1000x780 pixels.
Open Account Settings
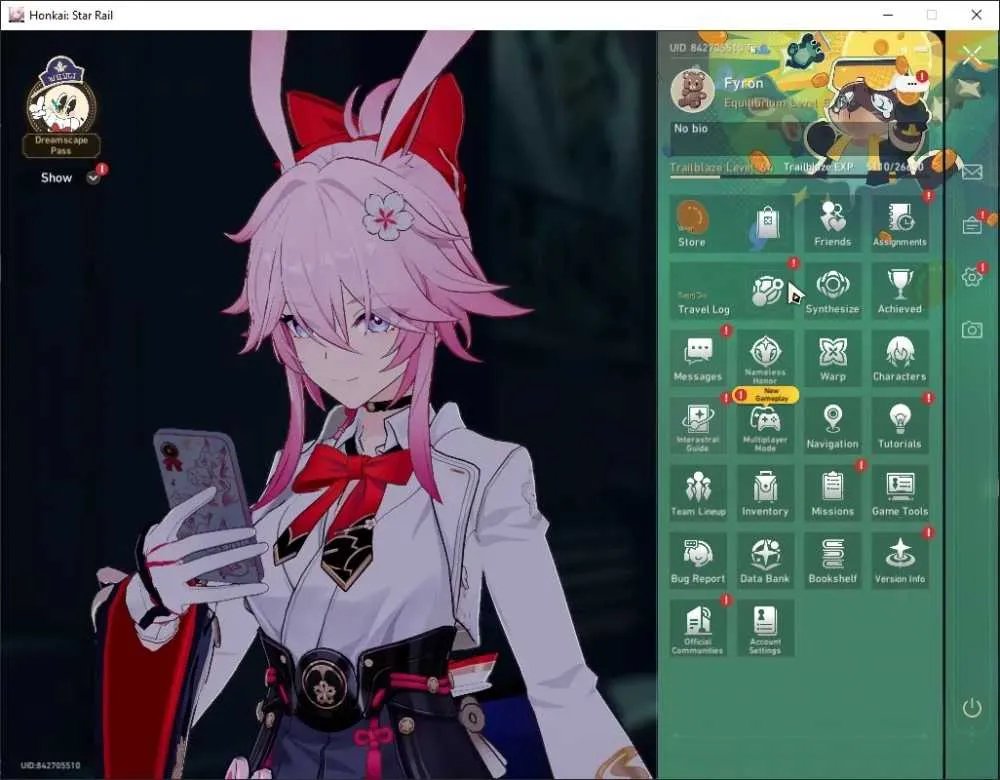coord(765,628)
